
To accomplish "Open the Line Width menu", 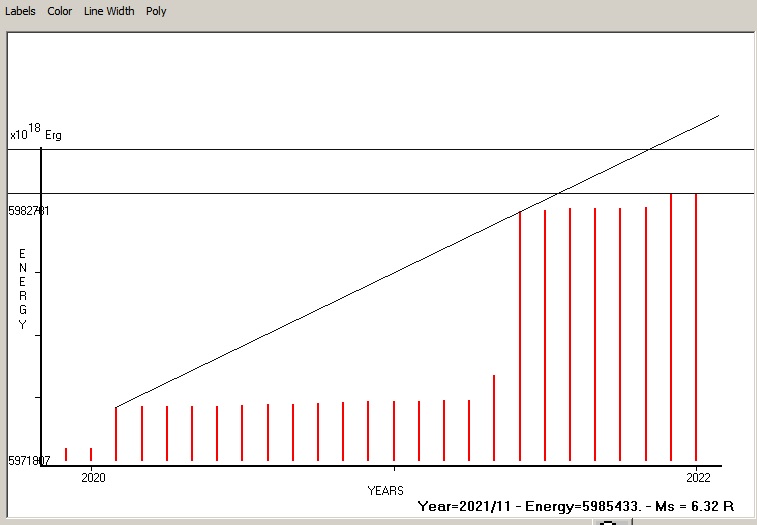I will [109, 11].
